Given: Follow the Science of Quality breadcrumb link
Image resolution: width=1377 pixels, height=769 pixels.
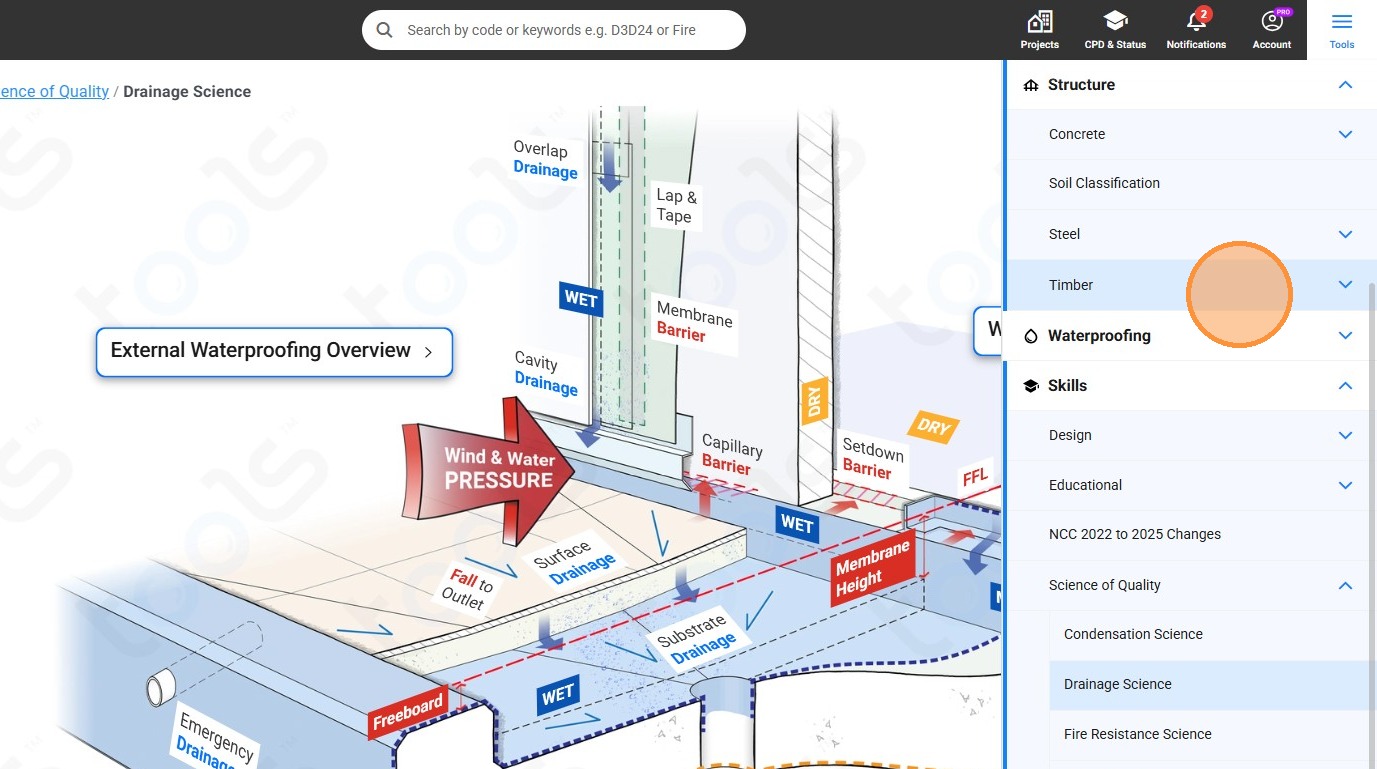Looking at the screenshot, I should tap(54, 91).
